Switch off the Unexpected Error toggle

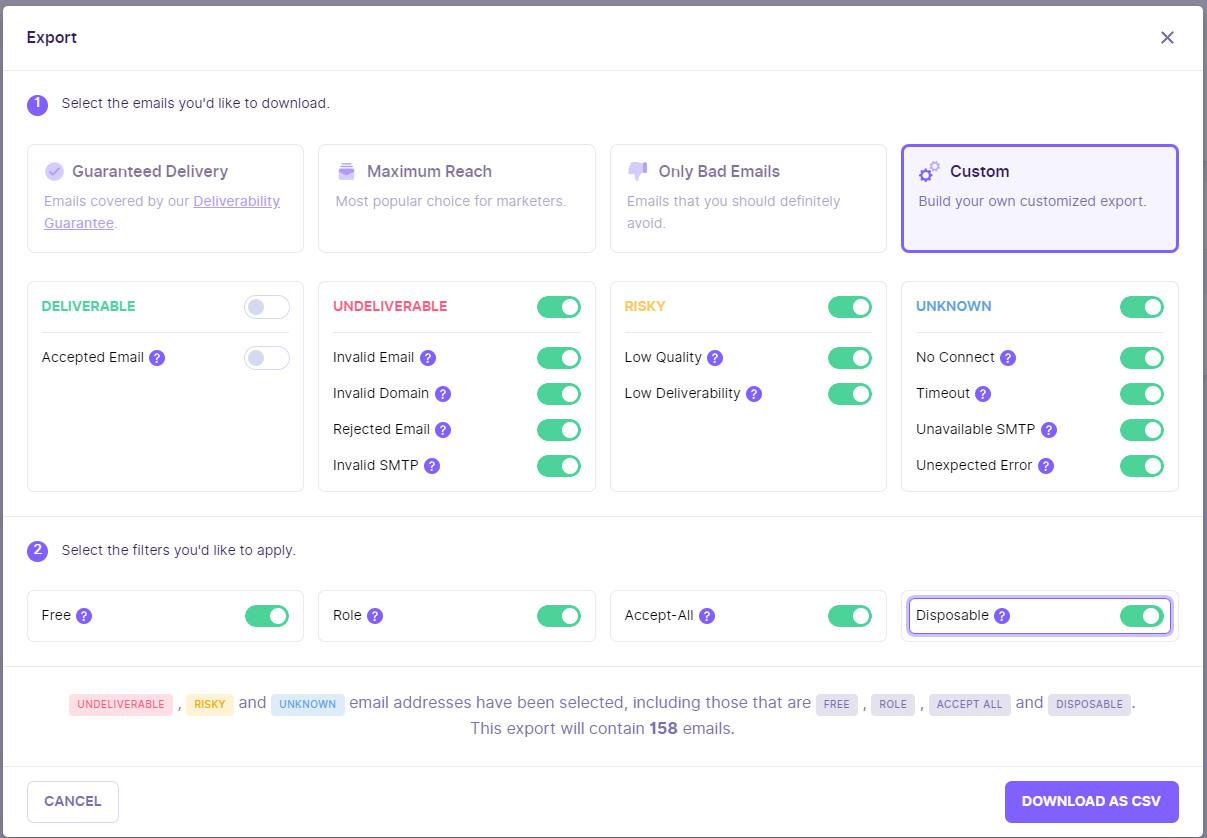(1142, 466)
